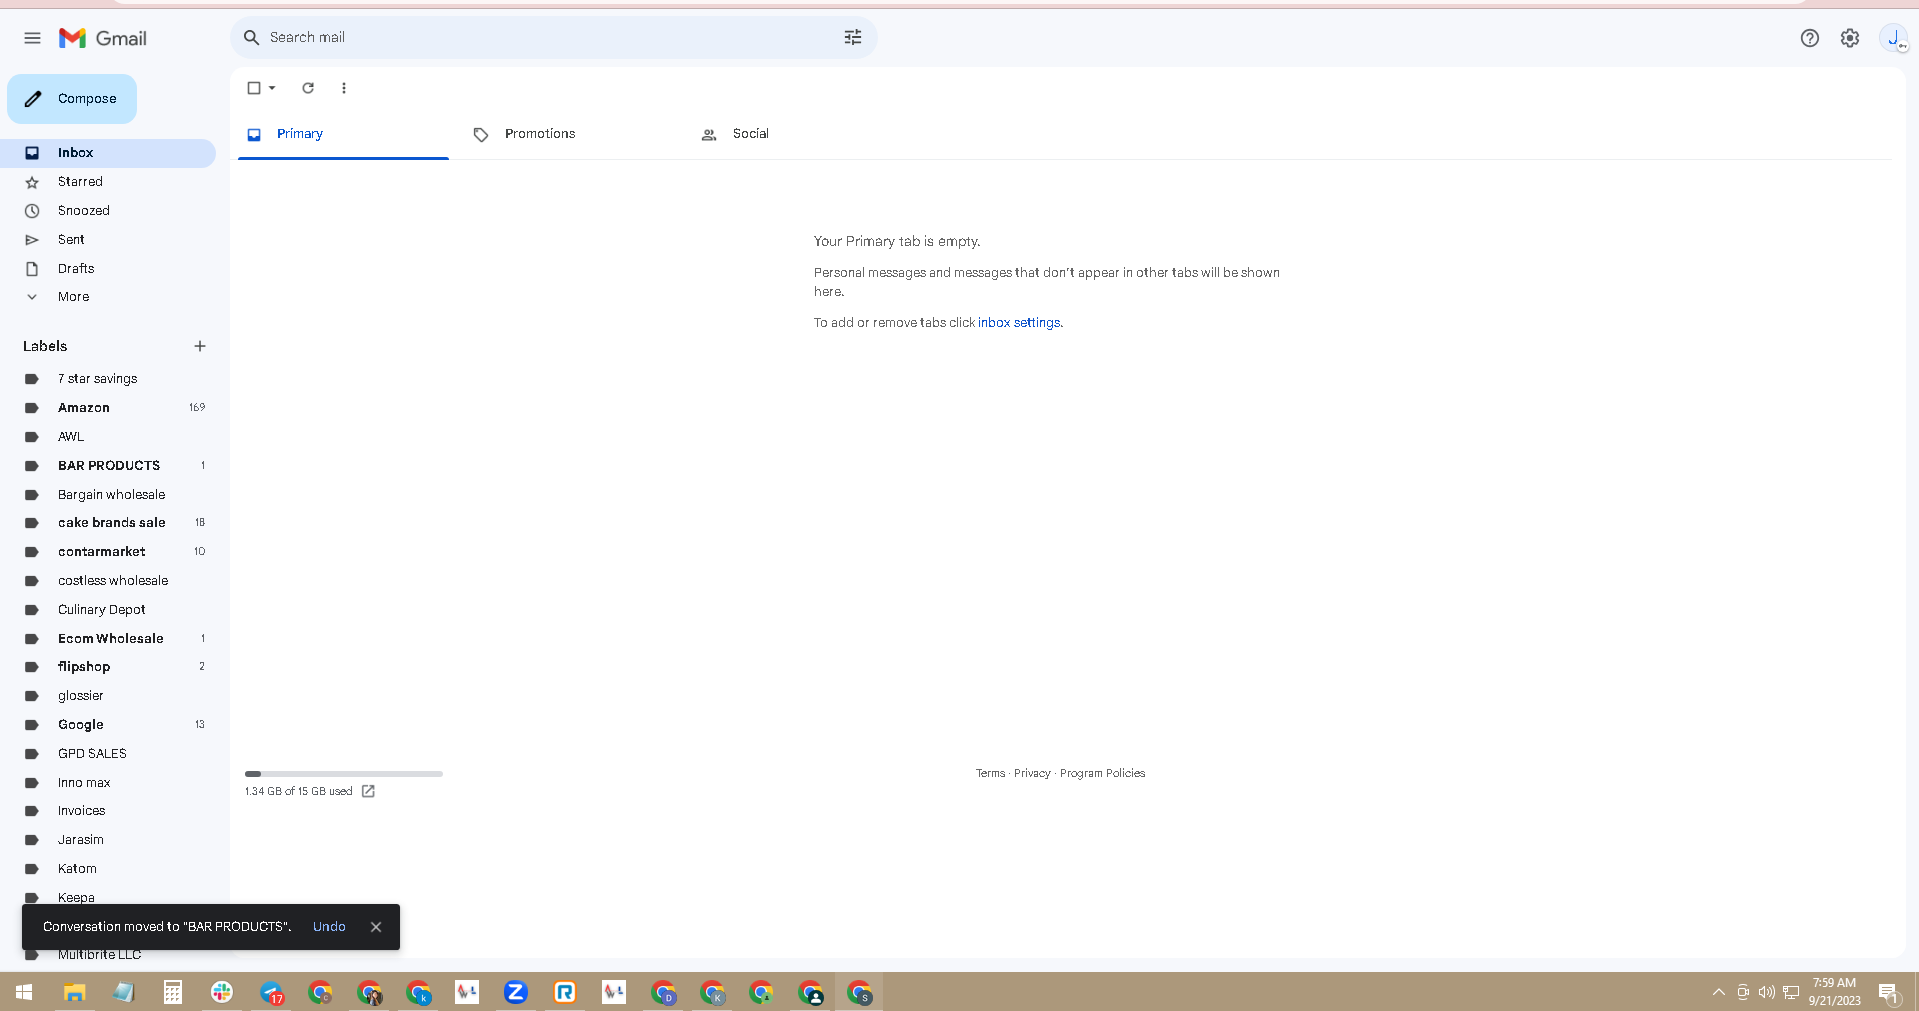The width and height of the screenshot is (1919, 1011).
Task: Click the storage usage progress bar
Action: point(344,774)
